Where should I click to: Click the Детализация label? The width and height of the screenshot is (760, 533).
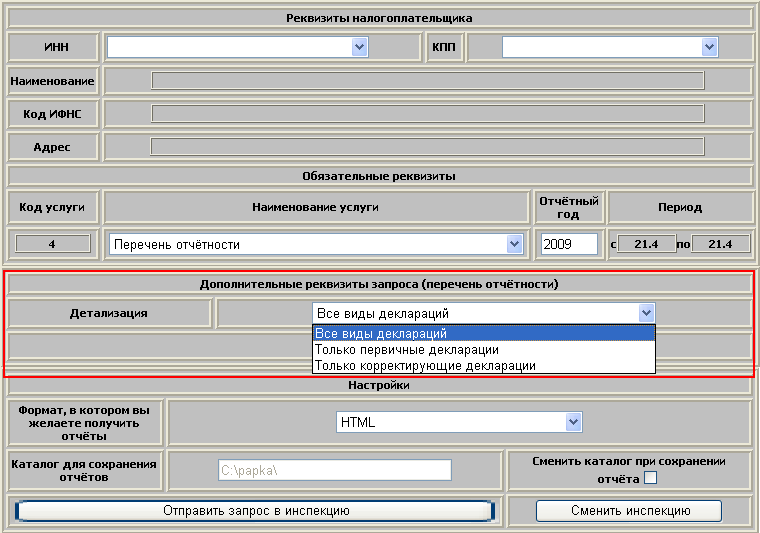coord(109,313)
